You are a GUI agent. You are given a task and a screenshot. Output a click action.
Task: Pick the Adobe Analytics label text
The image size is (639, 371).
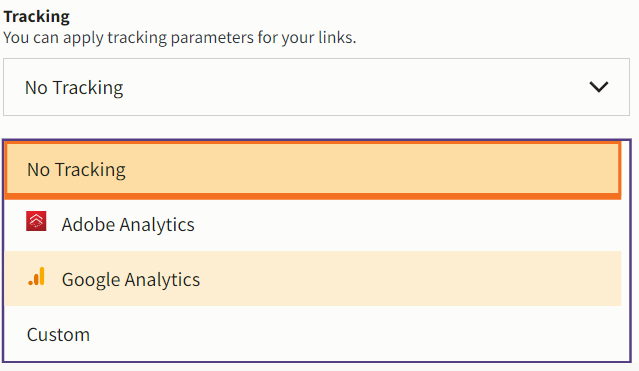click(x=128, y=225)
